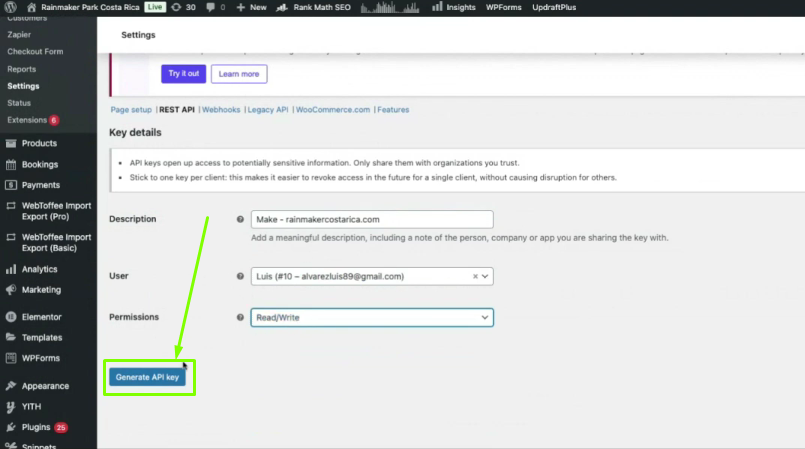Click the help icon beside Description
The height and width of the screenshot is (449, 805).
[x=240, y=219]
